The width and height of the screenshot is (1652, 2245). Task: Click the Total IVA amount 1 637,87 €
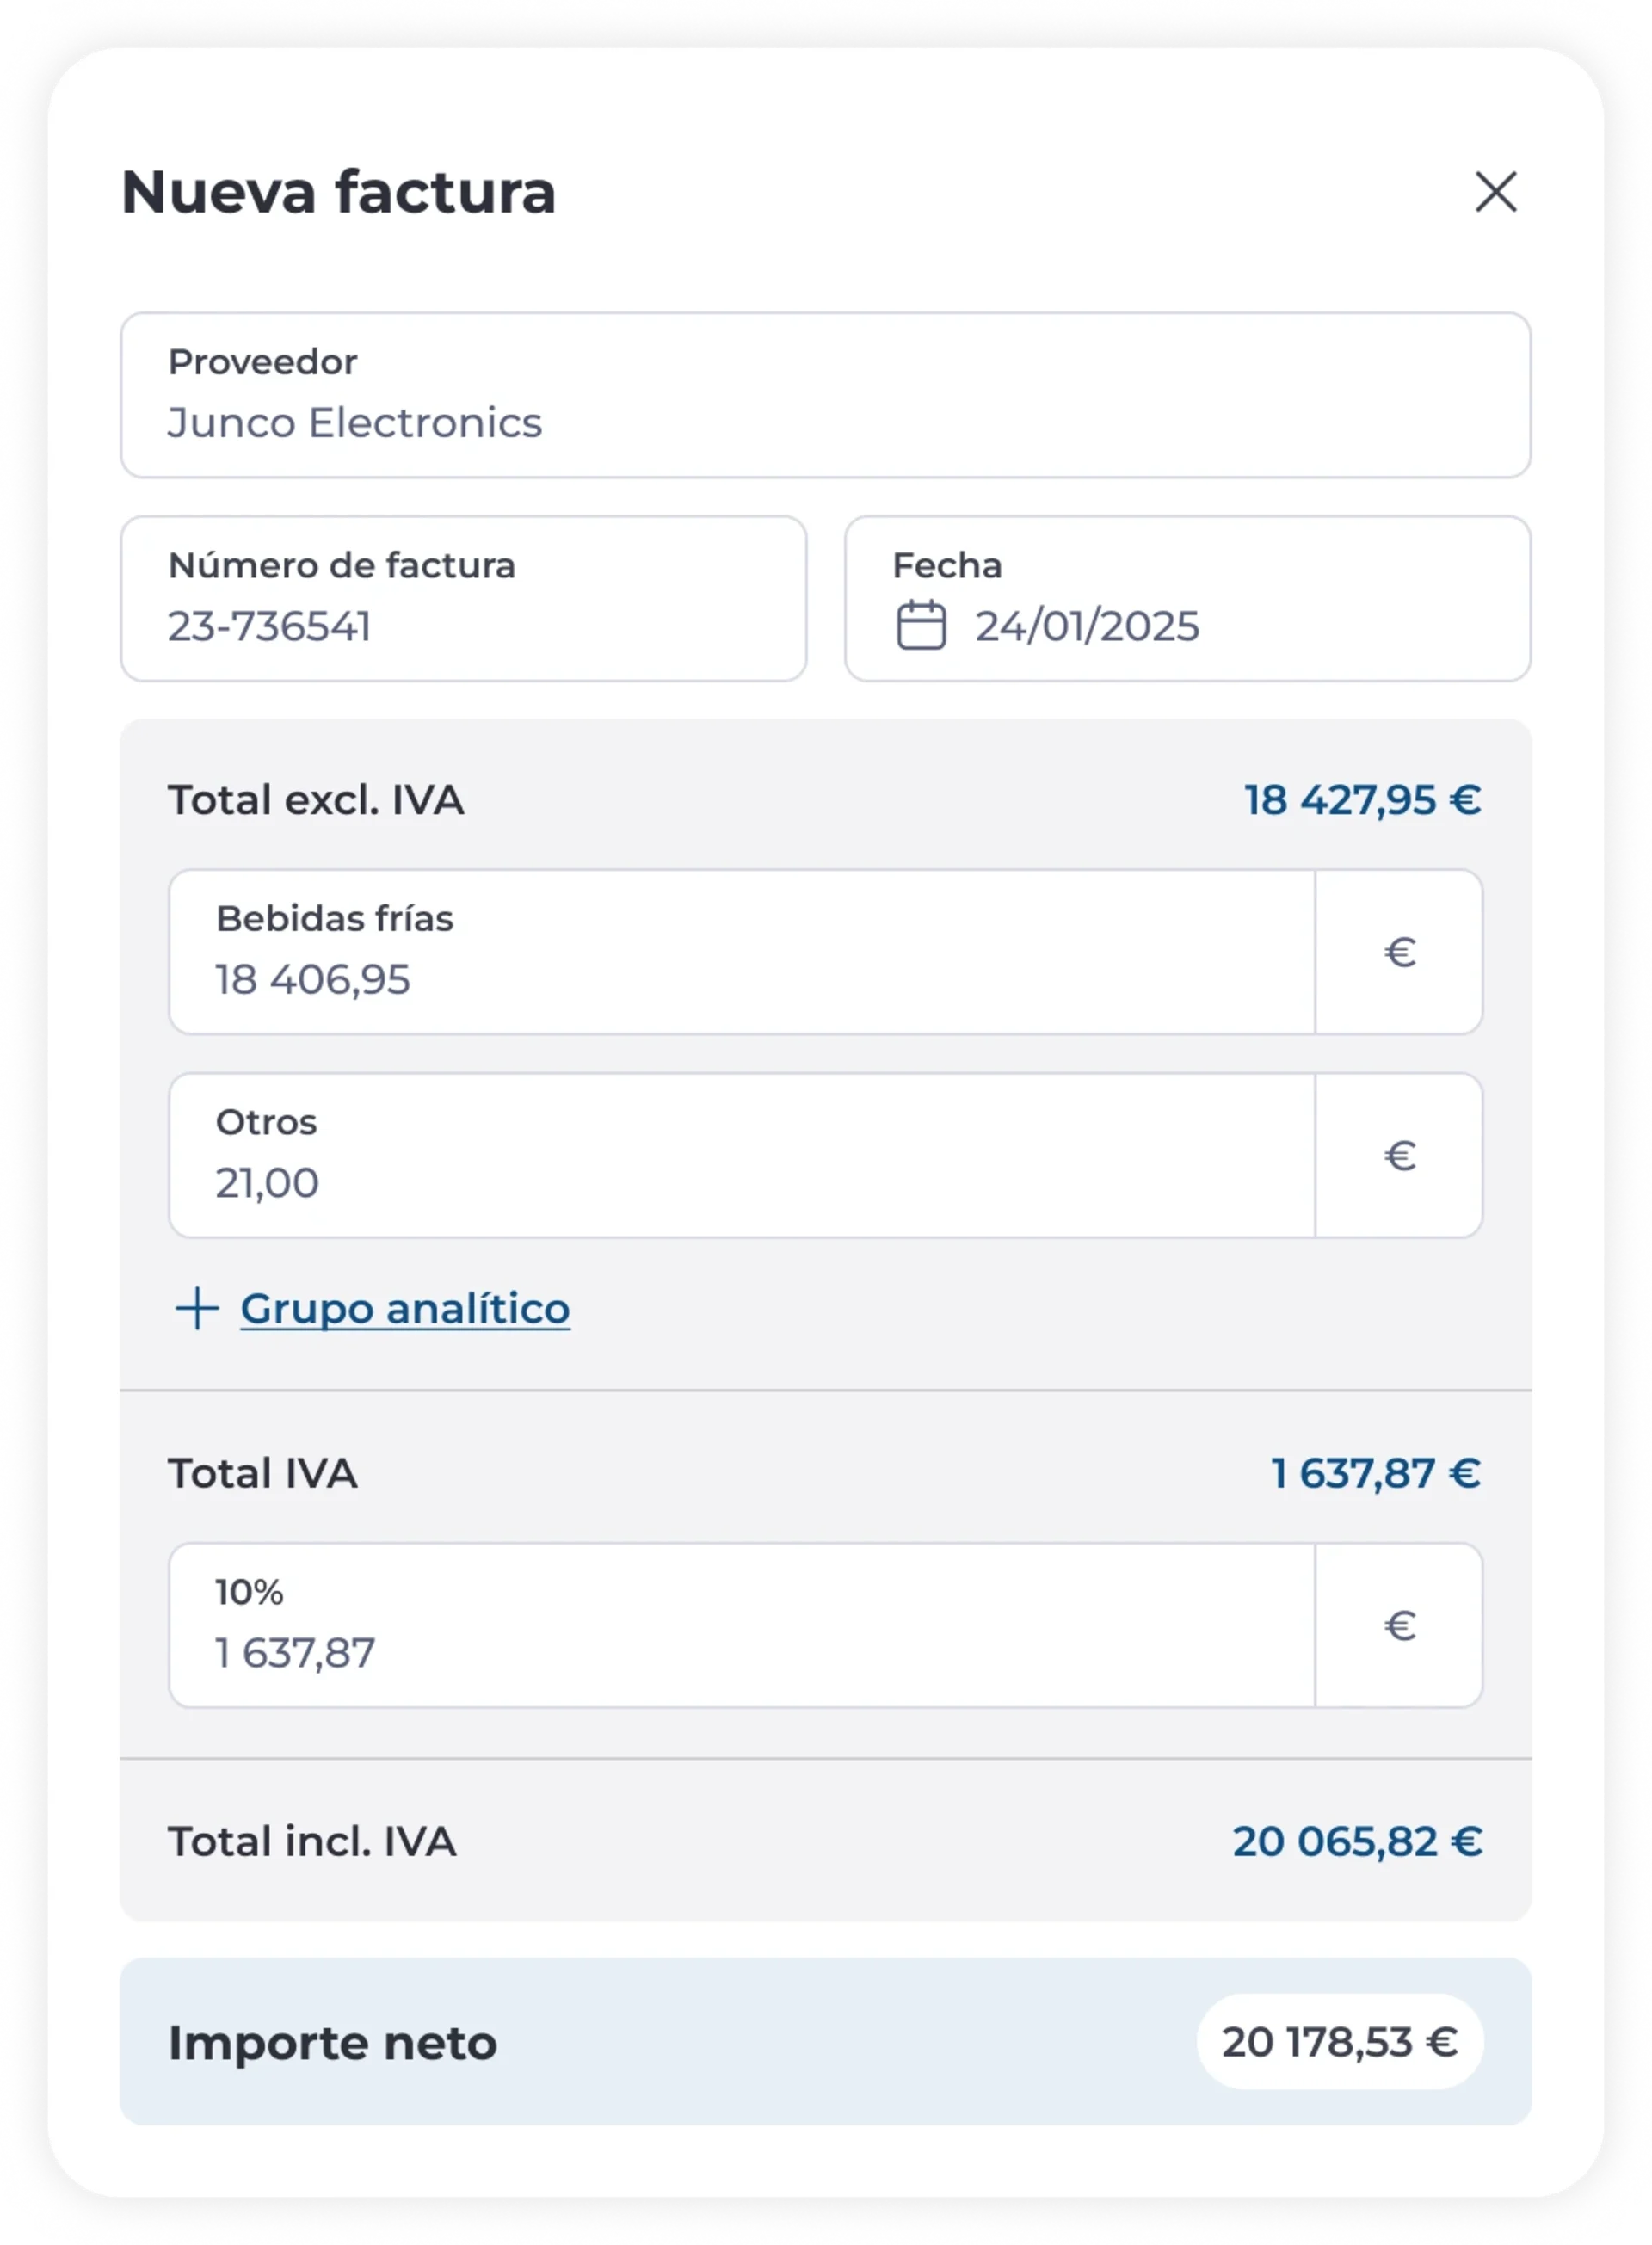pos(1375,1473)
